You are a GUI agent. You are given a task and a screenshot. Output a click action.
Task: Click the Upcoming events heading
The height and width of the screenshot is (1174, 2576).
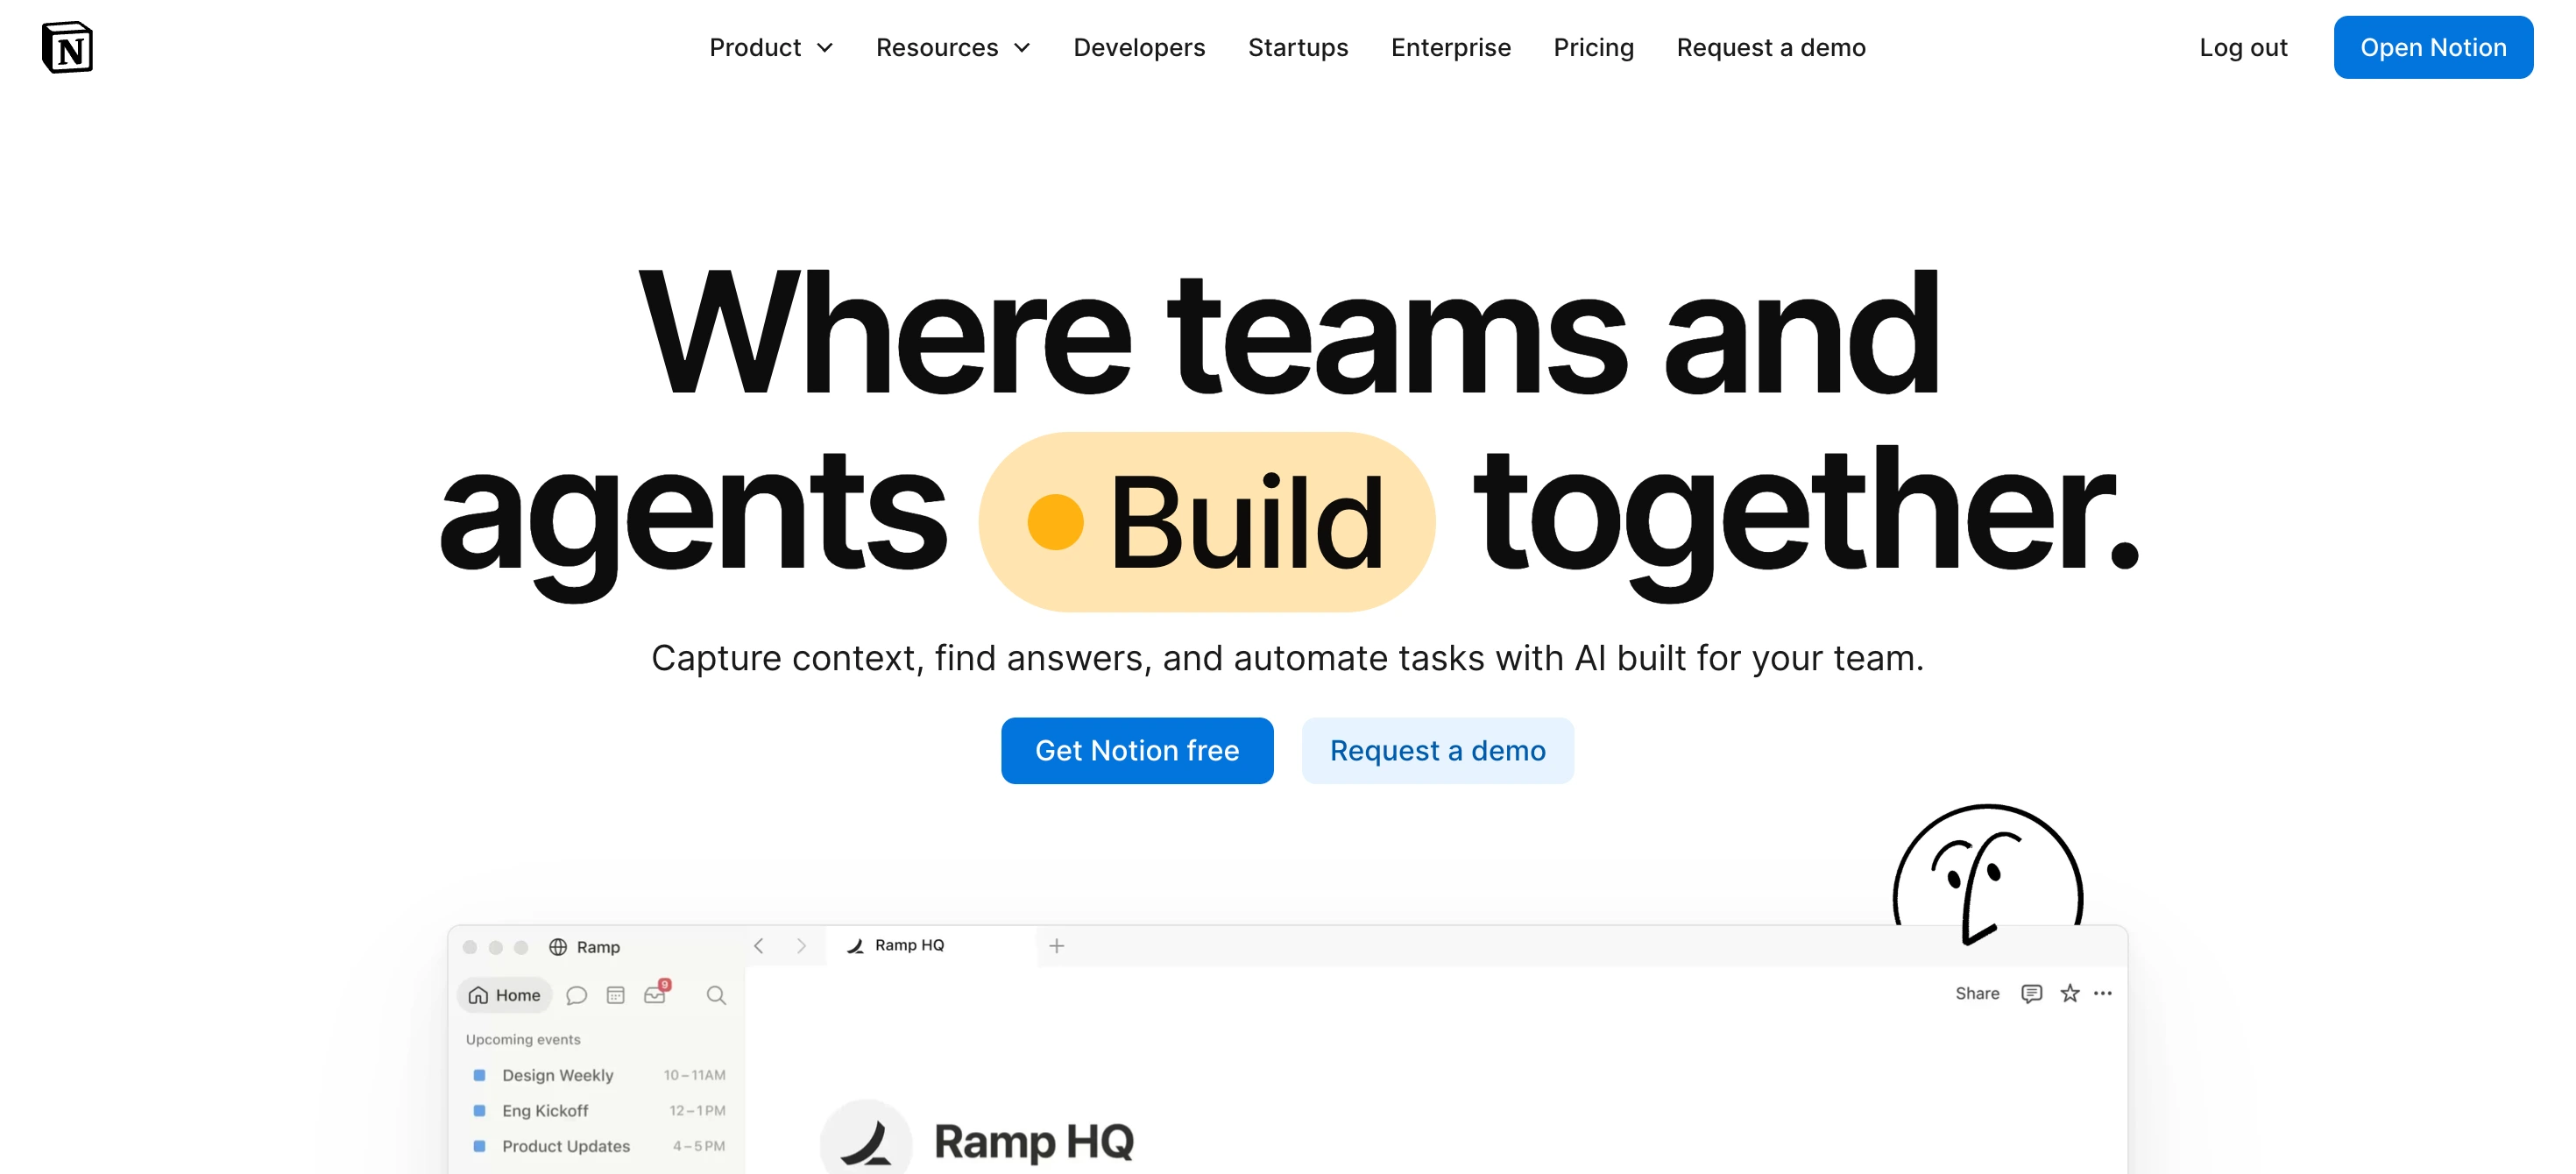click(523, 1039)
